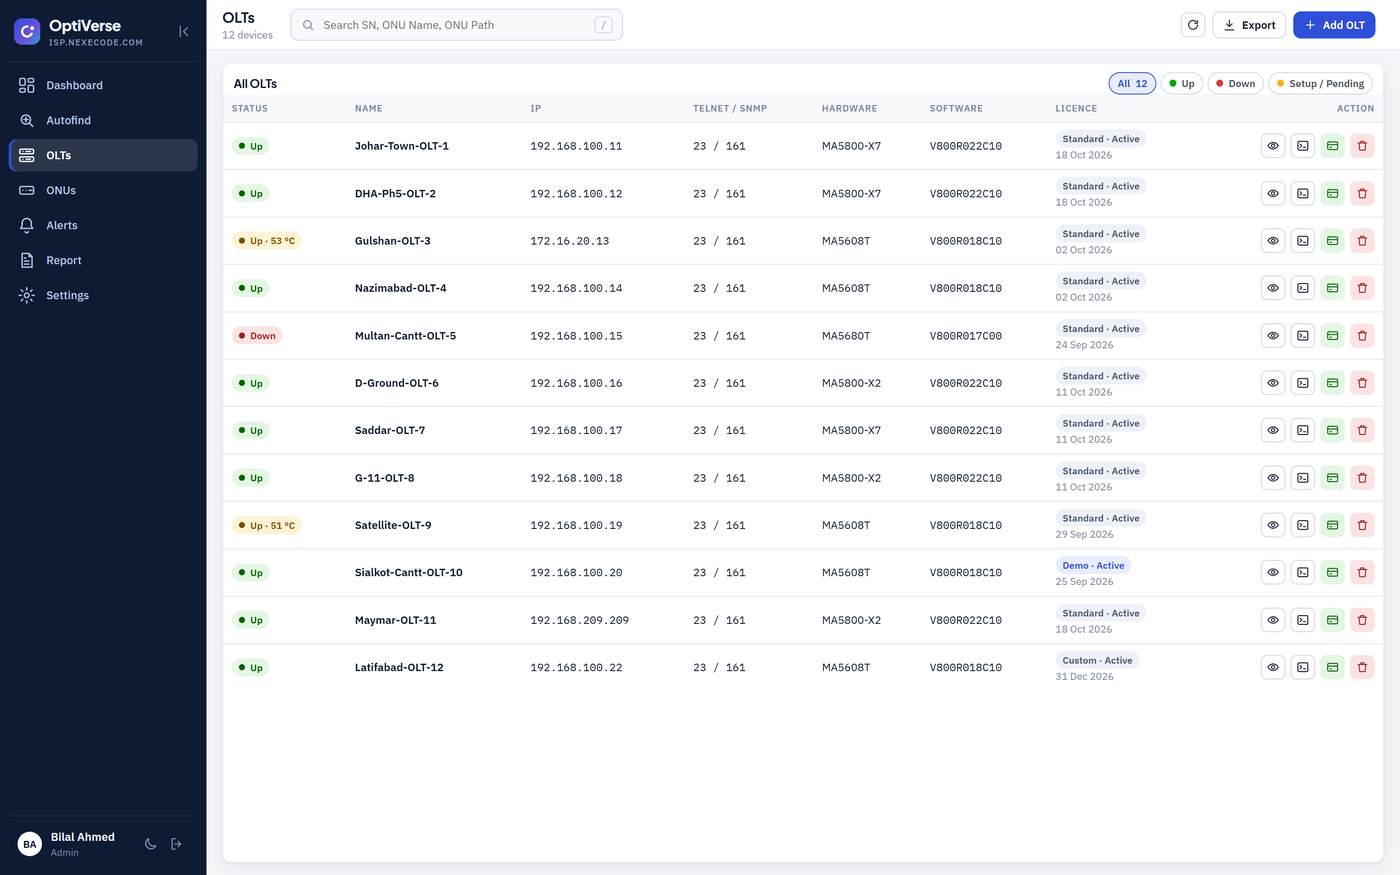The image size is (1400, 875).
Task: Open licence card icon for Johar-Town-OLT-1
Action: [1332, 146]
